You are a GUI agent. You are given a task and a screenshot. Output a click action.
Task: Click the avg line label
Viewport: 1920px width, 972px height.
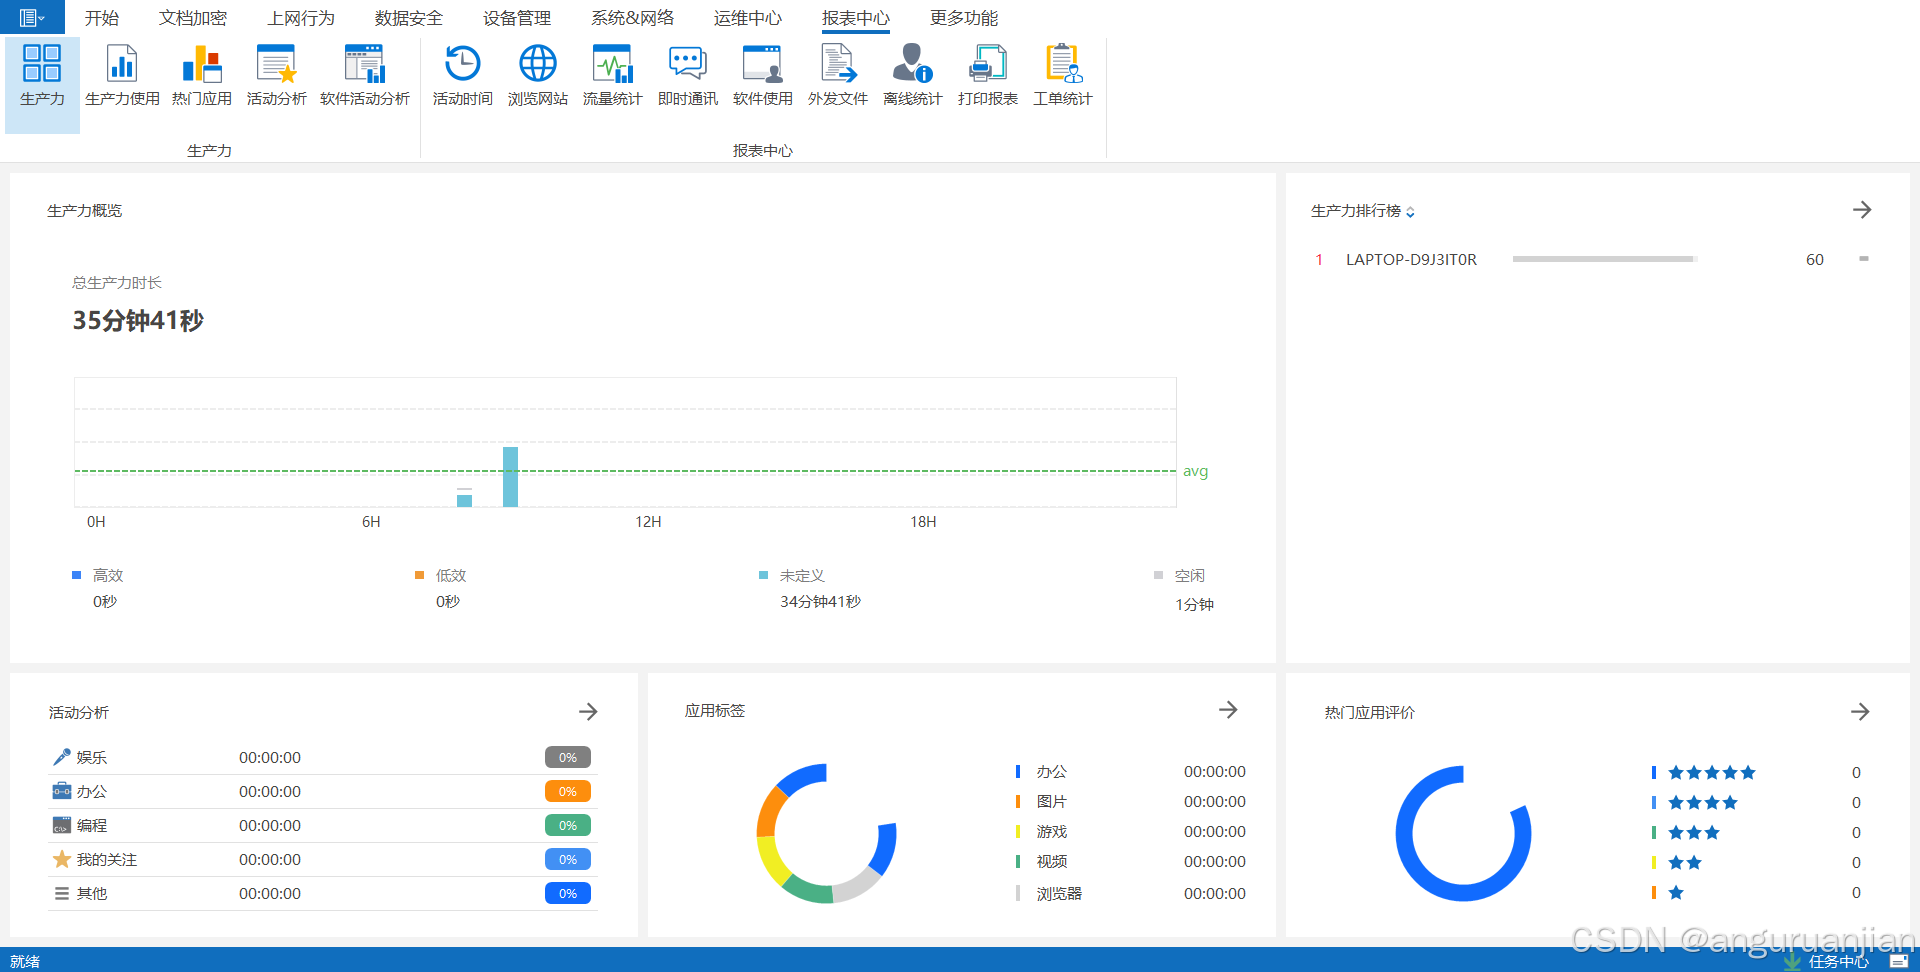1195,471
